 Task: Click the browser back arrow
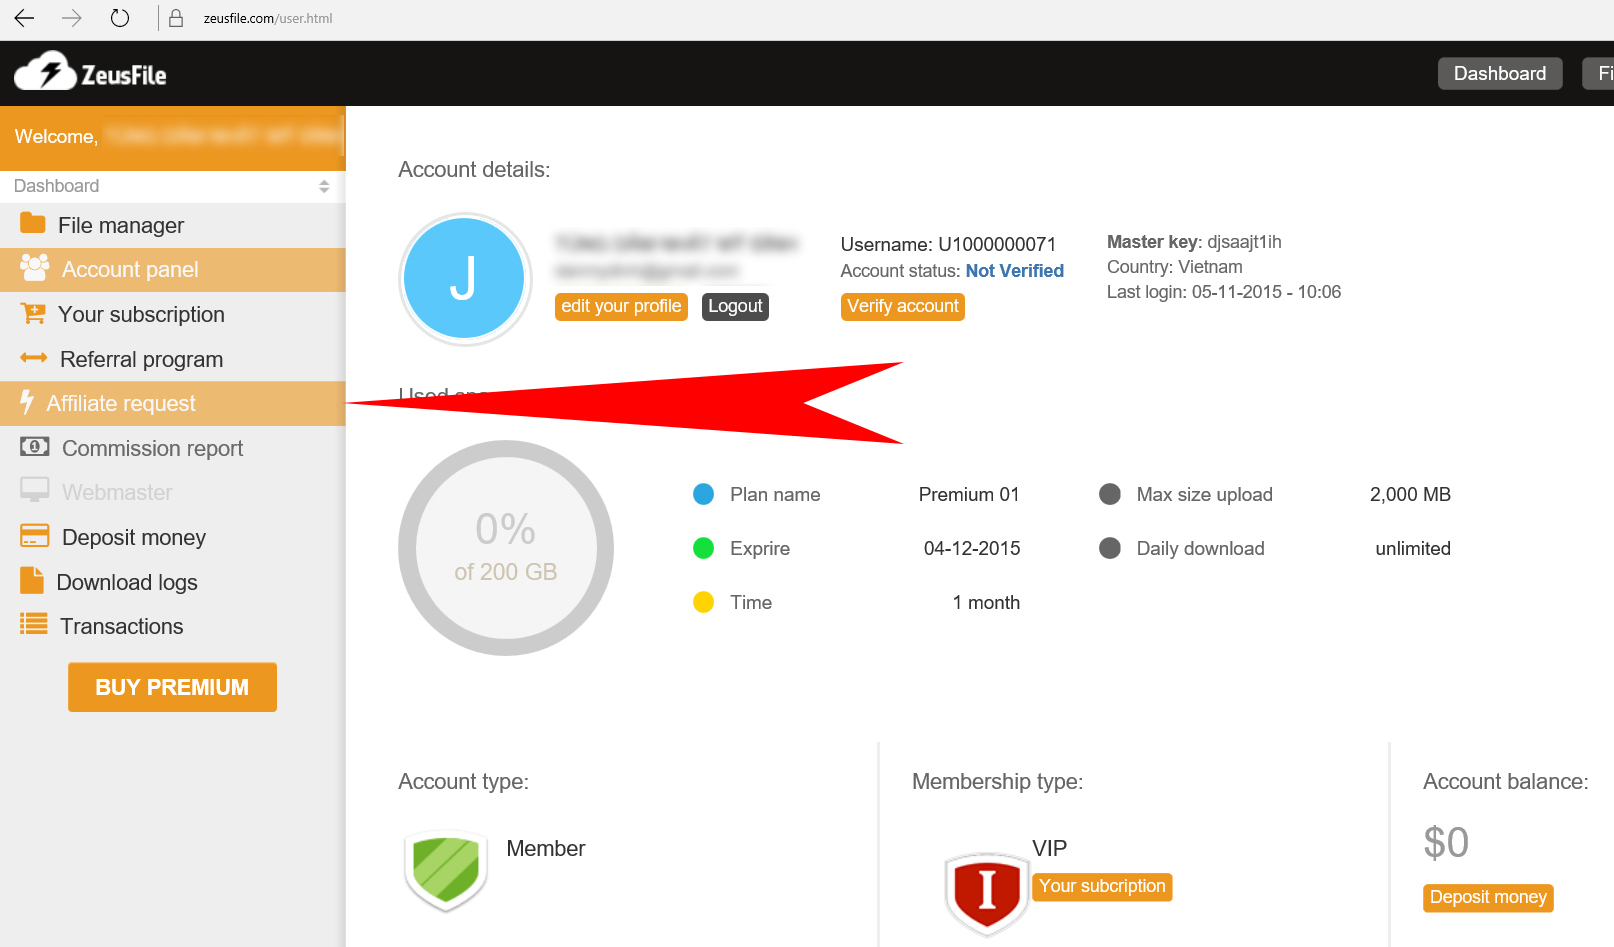pos(25,18)
